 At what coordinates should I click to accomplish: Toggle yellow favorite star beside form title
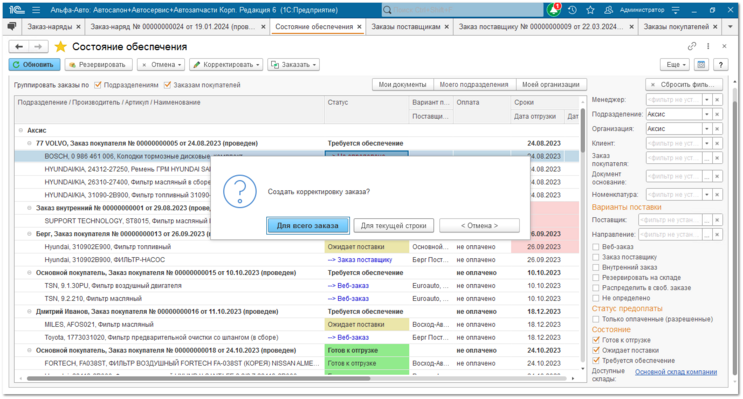click(x=60, y=46)
